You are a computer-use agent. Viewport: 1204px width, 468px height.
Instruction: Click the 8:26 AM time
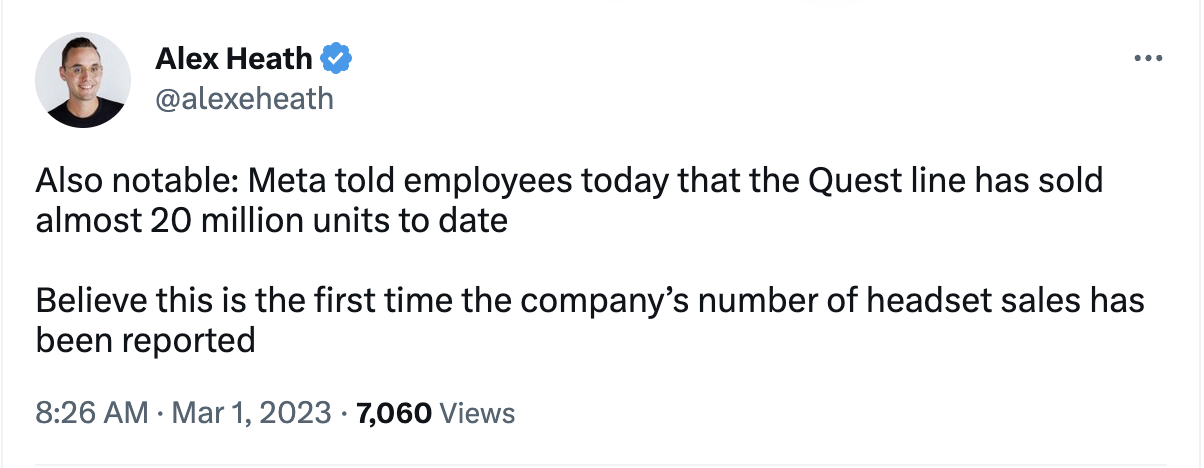point(92,412)
